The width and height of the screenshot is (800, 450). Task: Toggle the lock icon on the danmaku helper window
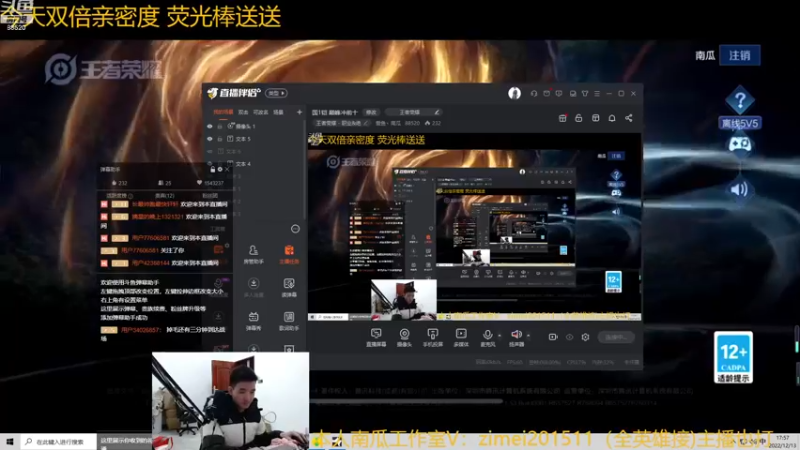[x=213, y=169]
